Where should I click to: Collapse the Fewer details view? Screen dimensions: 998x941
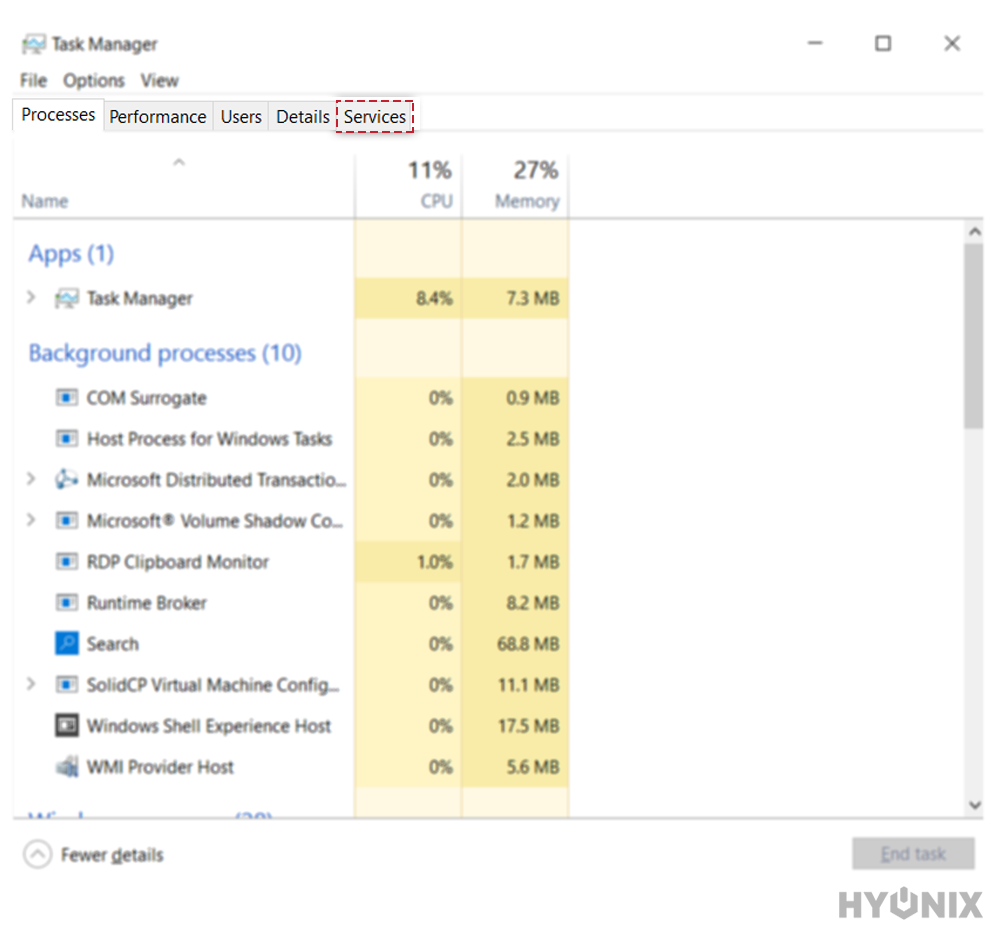click(x=38, y=854)
